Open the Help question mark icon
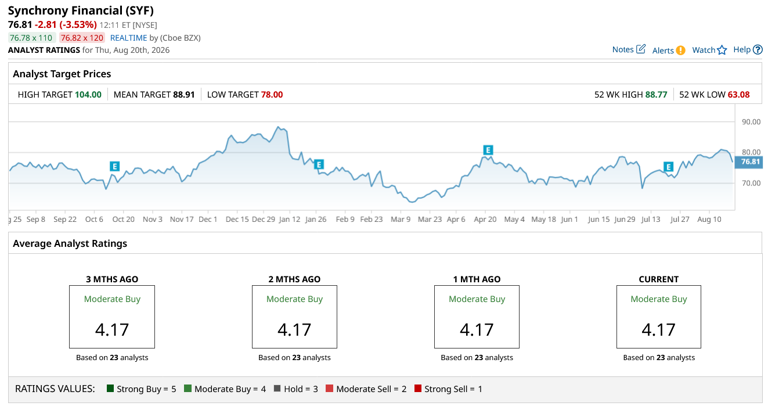Image resolution: width=768 pixels, height=406 pixels. [758, 49]
